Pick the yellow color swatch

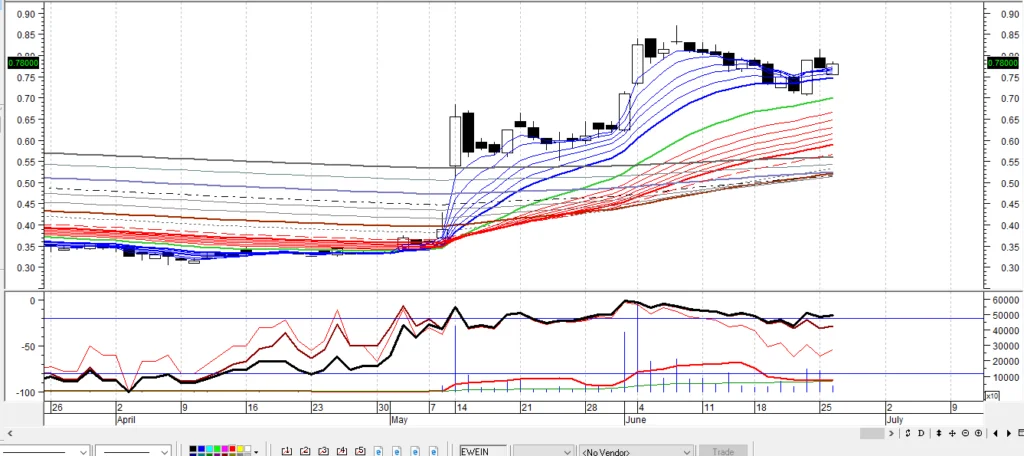tap(240, 450)
